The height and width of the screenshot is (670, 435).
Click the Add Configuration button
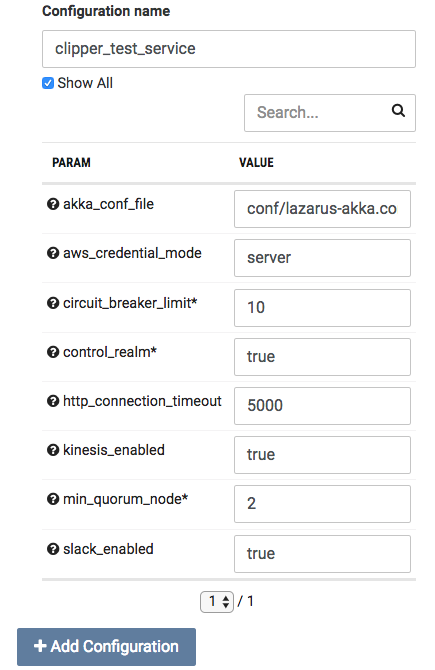pyautogui.click(x=106, y=646)
